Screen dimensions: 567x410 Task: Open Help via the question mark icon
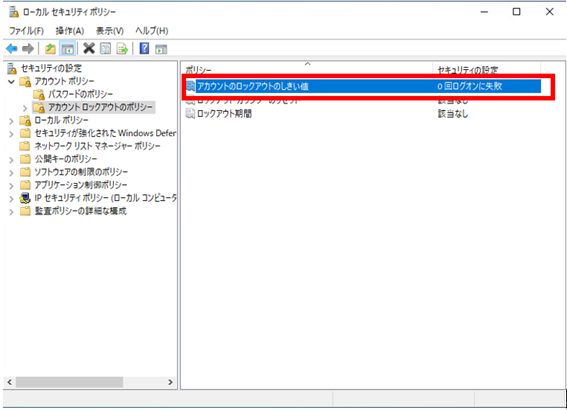pos(144,48)
